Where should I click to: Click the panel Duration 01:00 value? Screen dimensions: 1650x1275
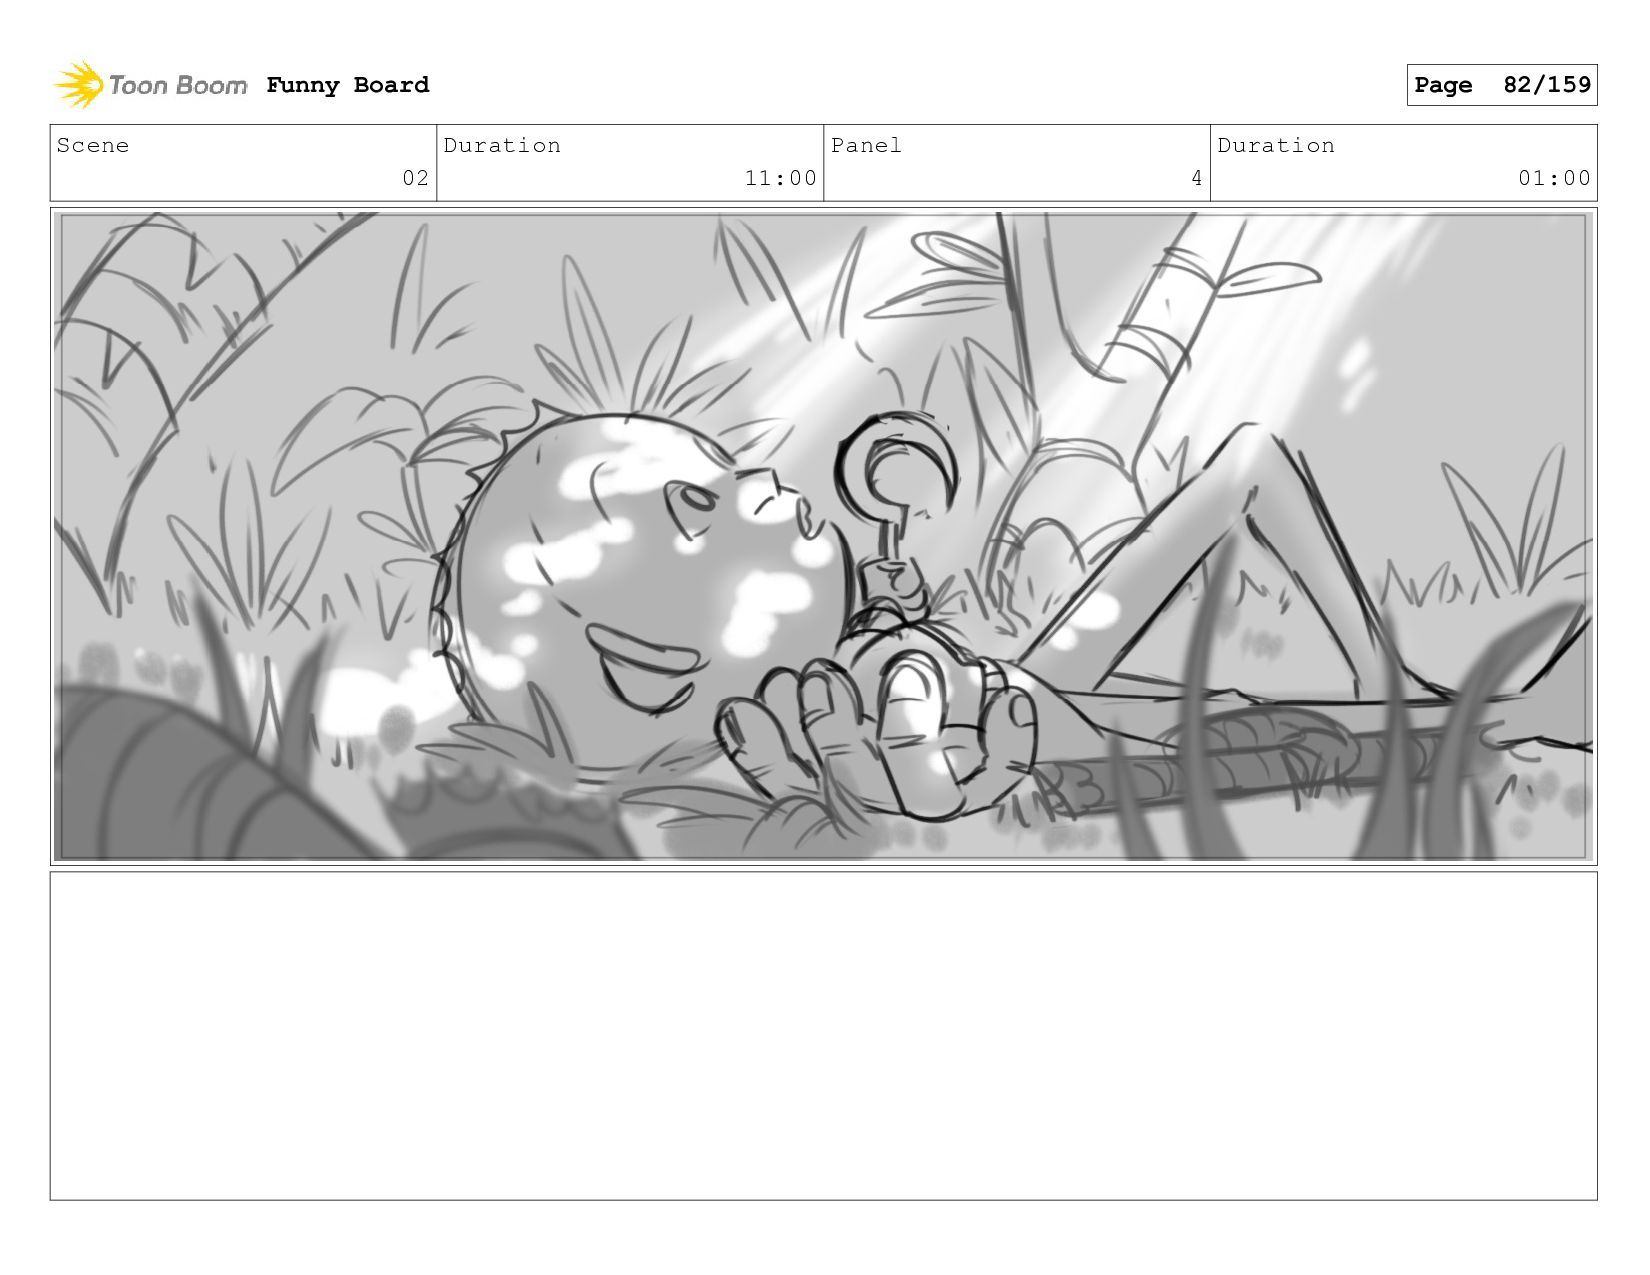coord(1554,178)
